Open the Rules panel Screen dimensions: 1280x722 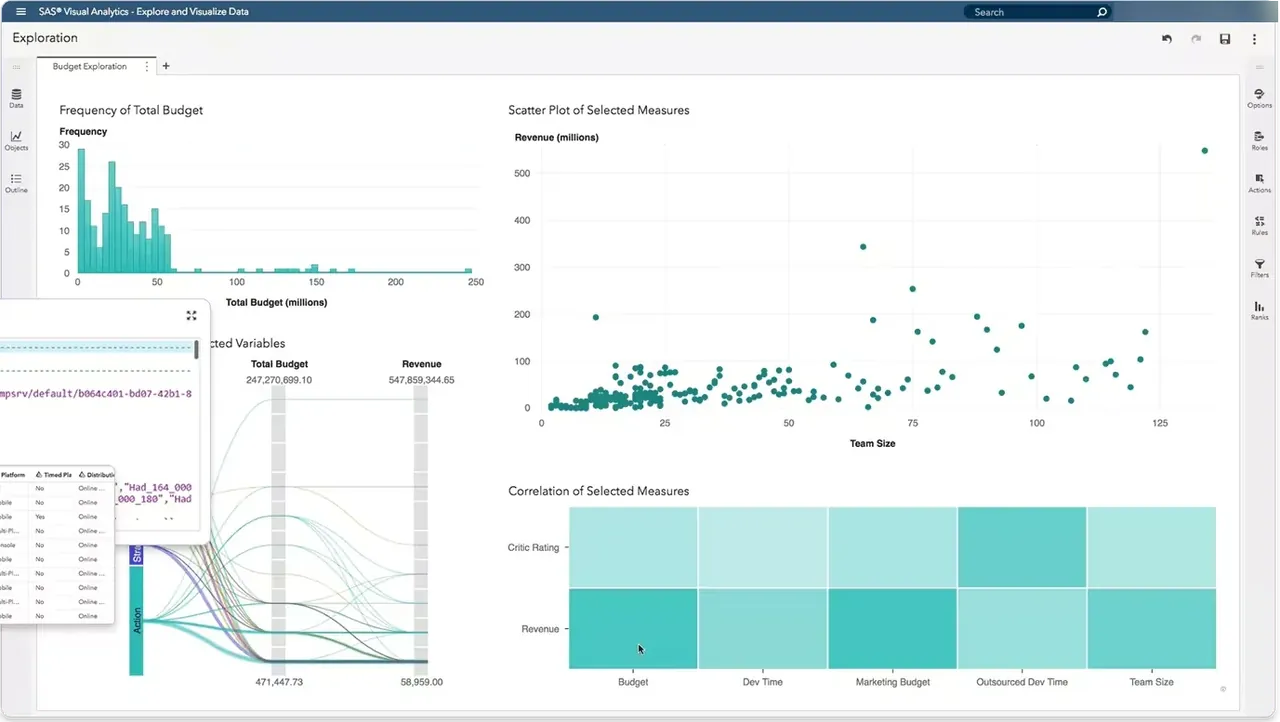coord(1260,225)
